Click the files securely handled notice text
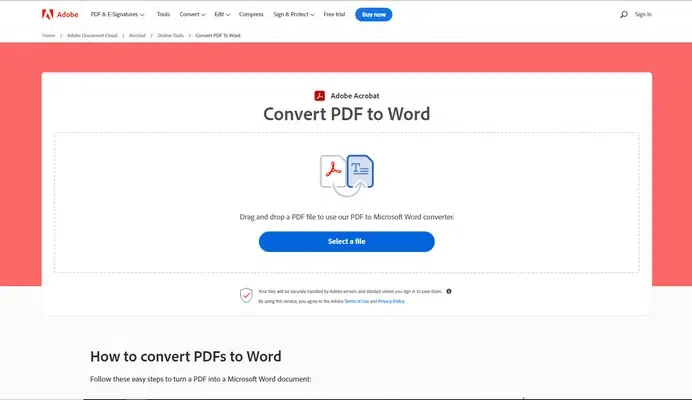 point(350,291)
